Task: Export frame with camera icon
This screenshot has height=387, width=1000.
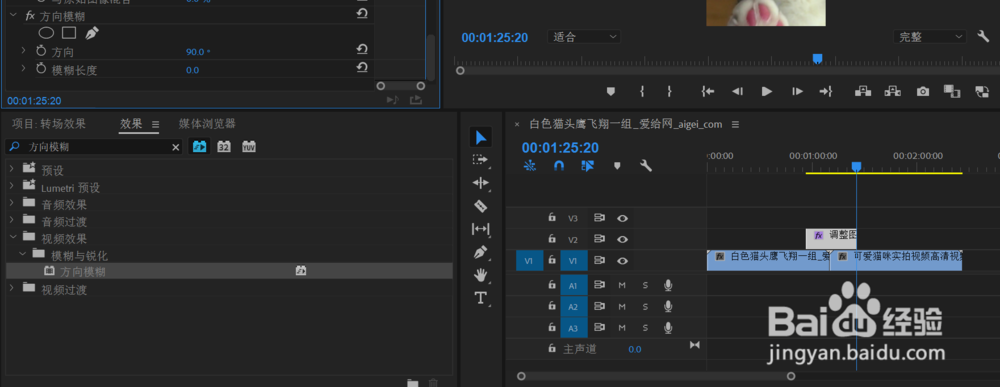Action: (x=923, y=92)
